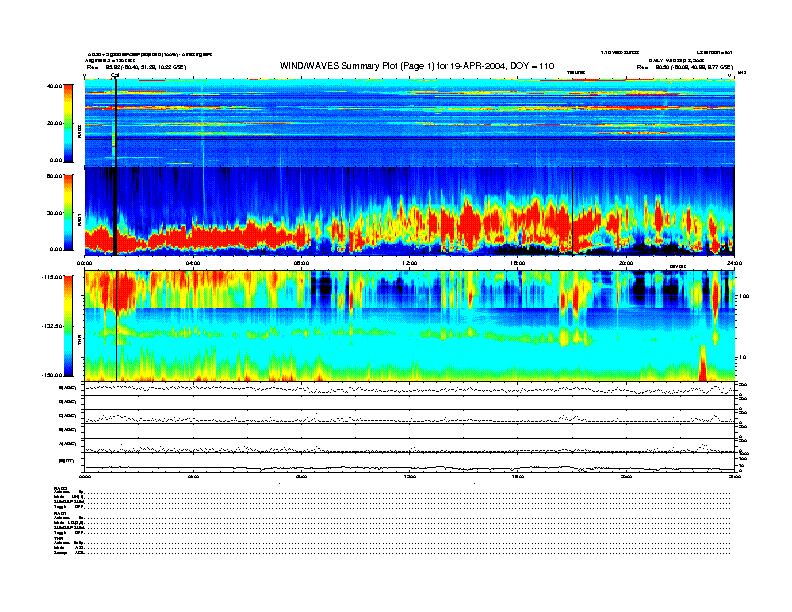Click the RAD2 status heading in bottom table

(x=60, y=487)
